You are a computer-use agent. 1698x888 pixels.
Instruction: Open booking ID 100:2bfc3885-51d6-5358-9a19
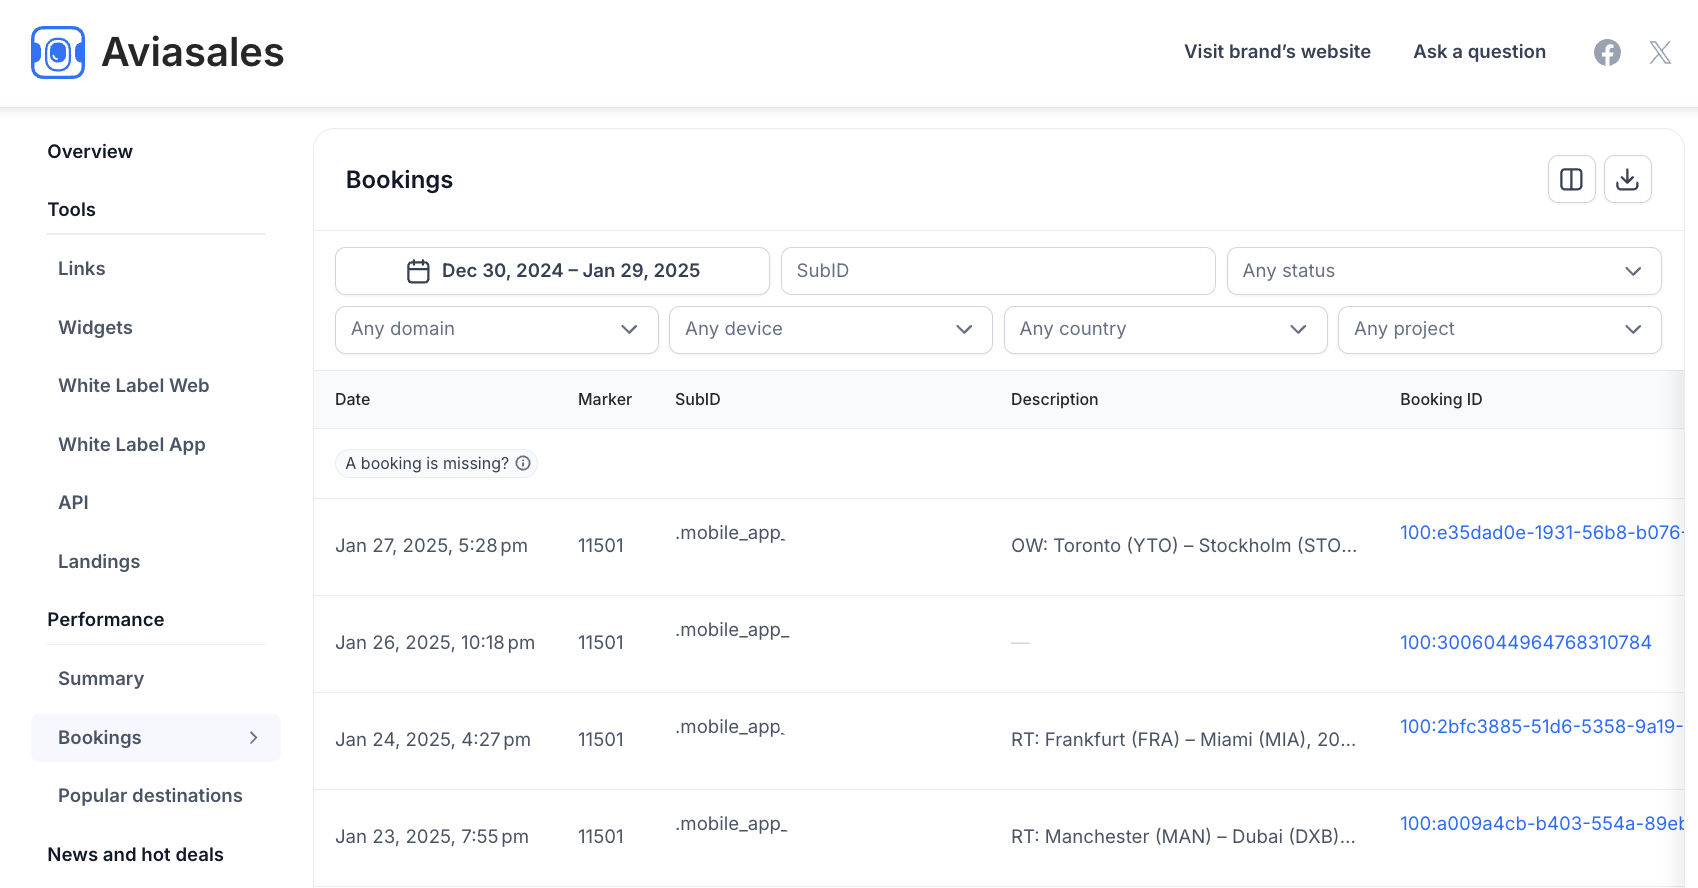click(x=1541, y=726)
